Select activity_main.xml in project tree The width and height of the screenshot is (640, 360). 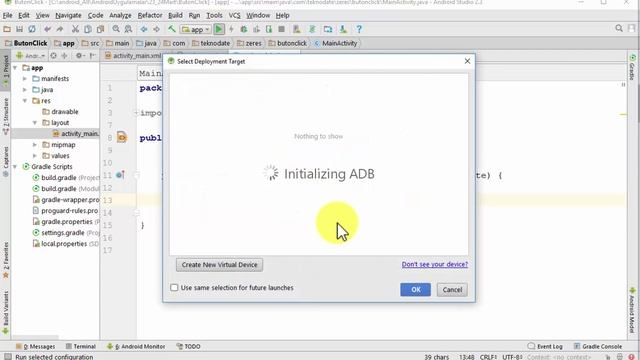[76, 133]
